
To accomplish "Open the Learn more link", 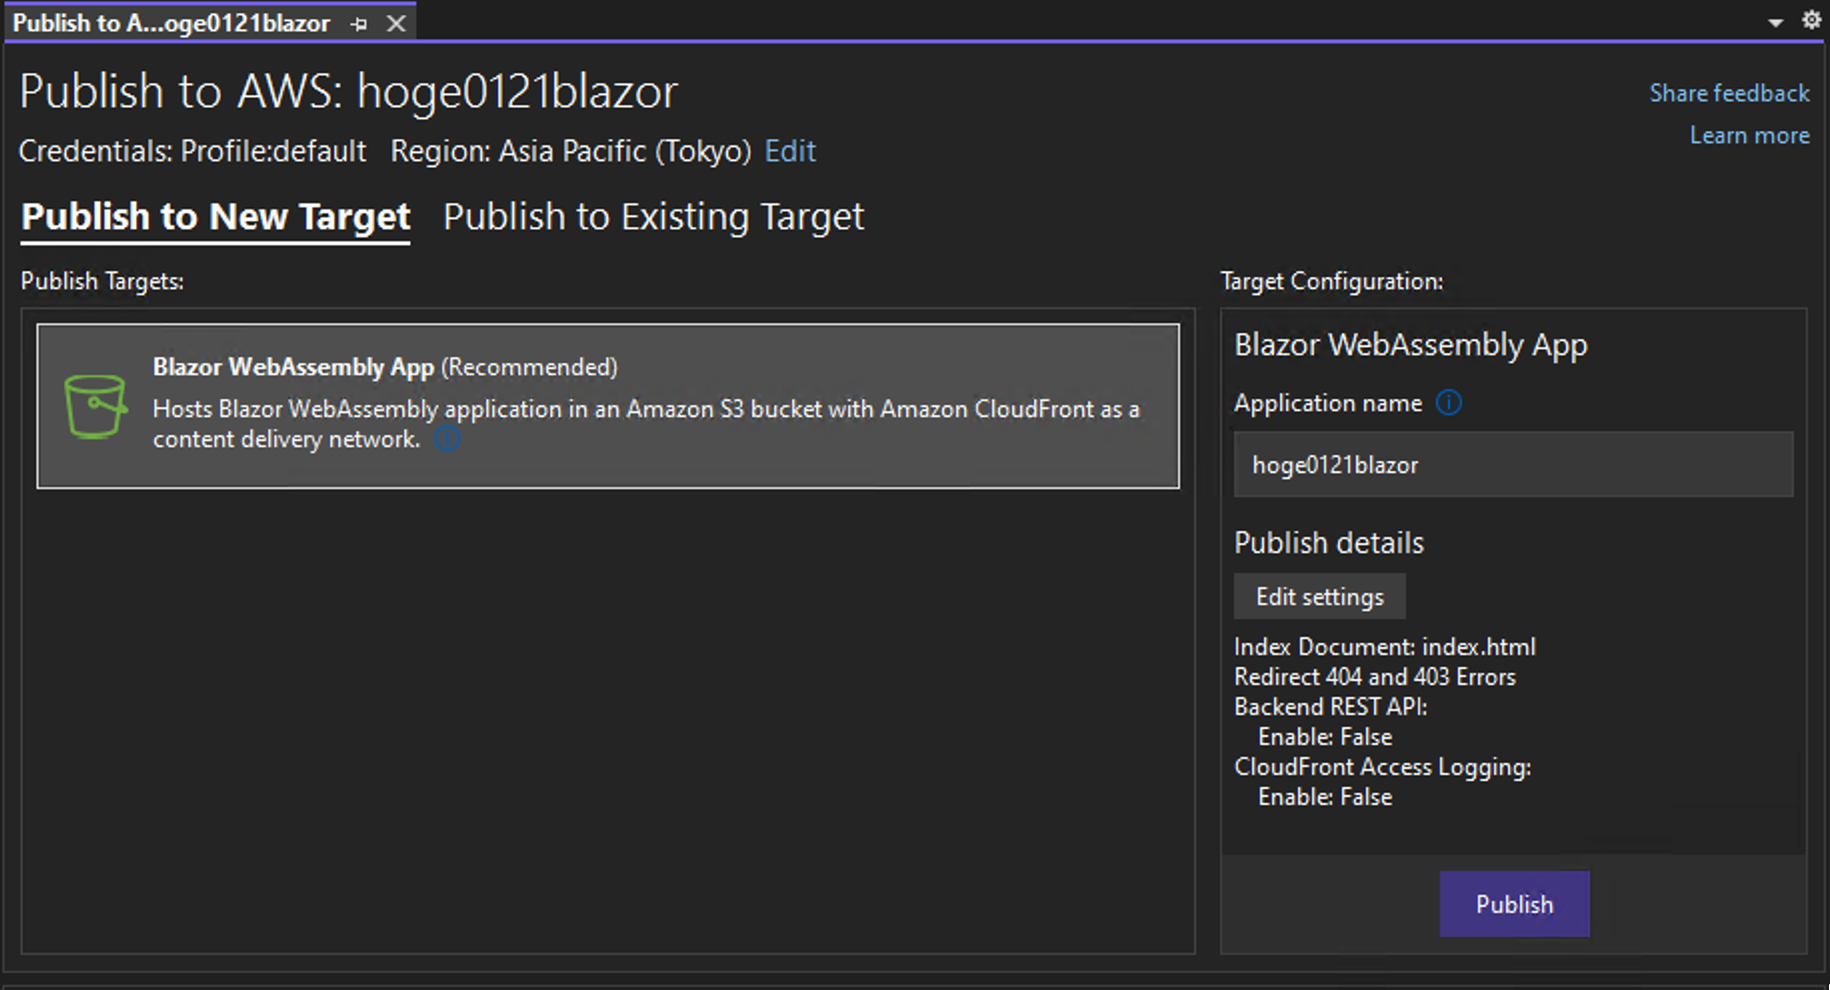I will coord(1749,135).
